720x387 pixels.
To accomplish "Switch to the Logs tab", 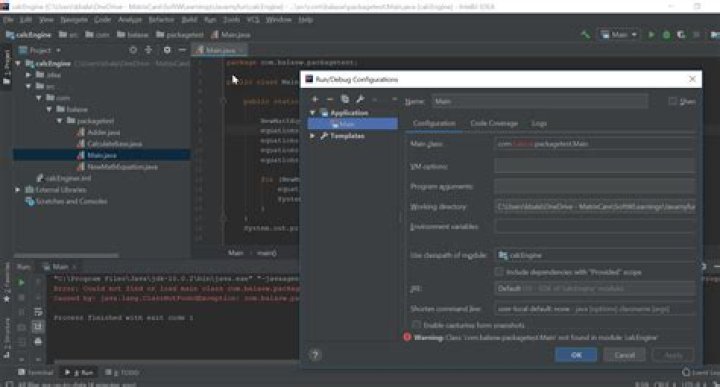I will (x=539, y=123).
